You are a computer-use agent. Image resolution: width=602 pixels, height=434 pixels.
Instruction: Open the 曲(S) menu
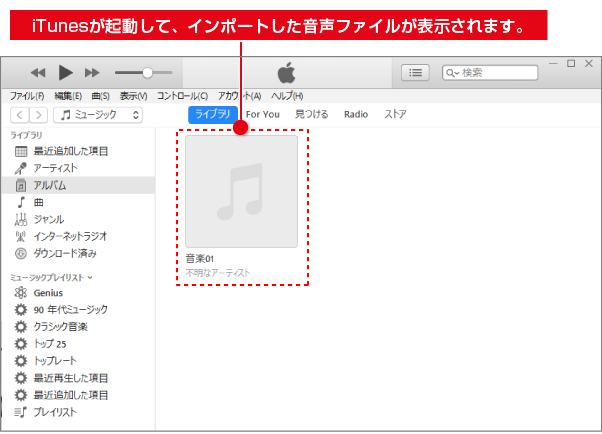101,96
